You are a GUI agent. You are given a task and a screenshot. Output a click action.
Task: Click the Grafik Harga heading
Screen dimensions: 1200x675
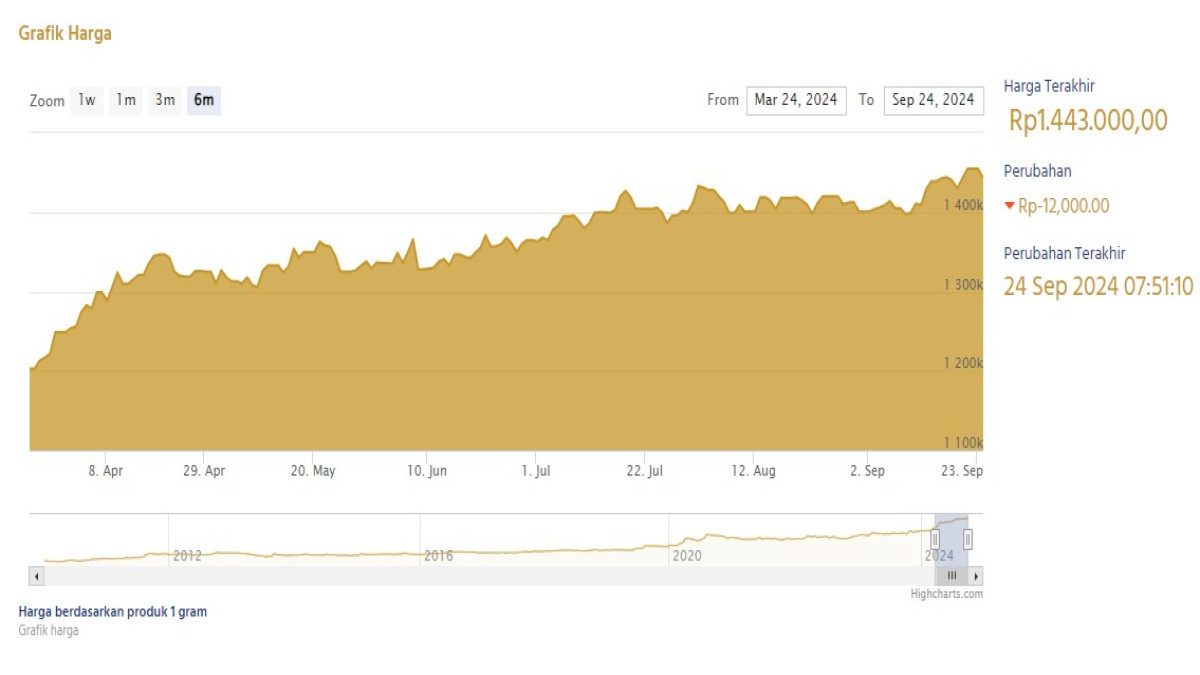coord(65,33)
